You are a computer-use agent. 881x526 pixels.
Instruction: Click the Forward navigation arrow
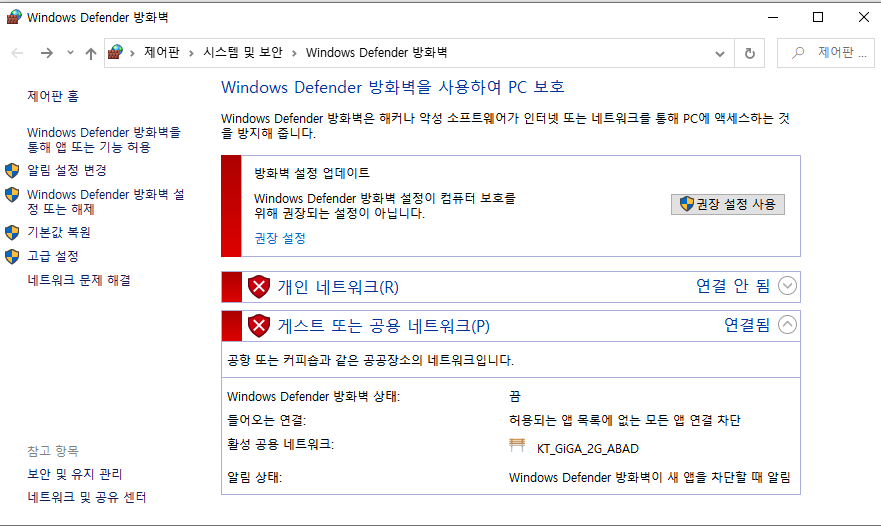tap(47, 53)
